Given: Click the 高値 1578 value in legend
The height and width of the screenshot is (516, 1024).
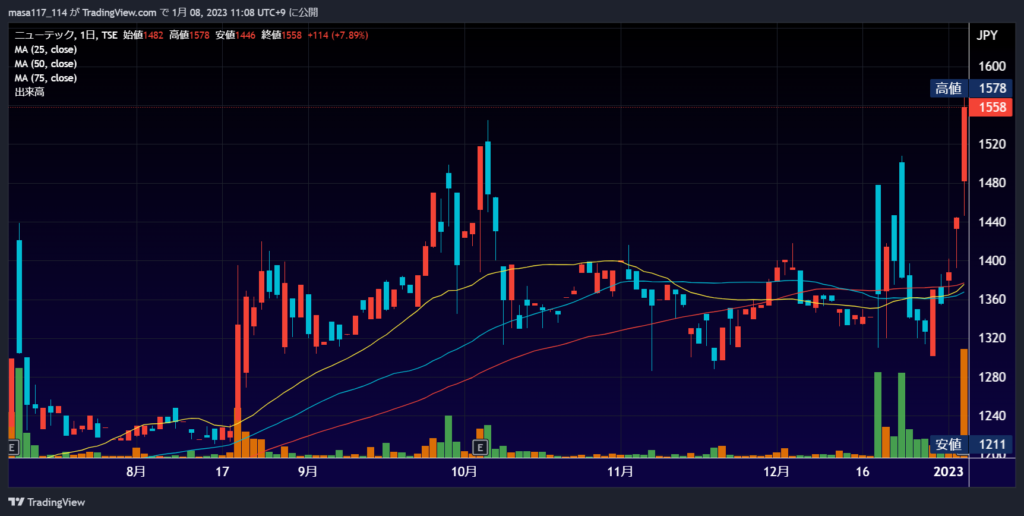Looking at the screenshot, I should [189, 35].
